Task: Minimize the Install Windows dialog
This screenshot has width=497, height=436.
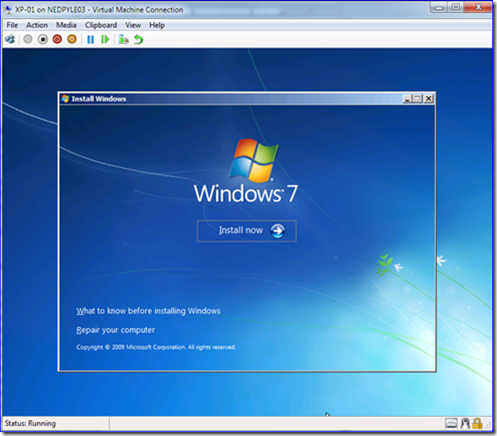Action: pos(407,99)
